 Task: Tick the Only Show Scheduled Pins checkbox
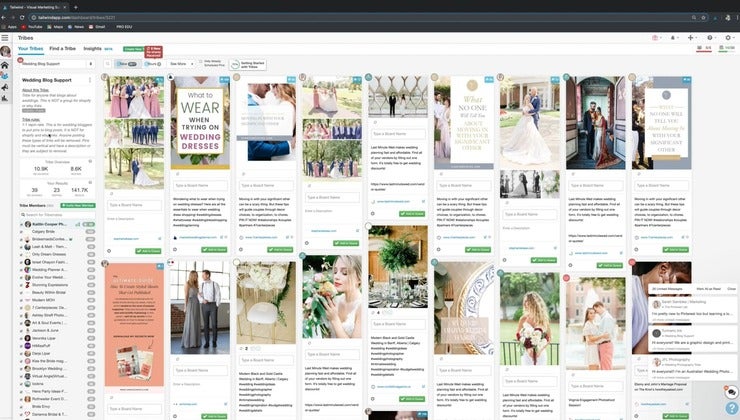[x=201, y=62]
